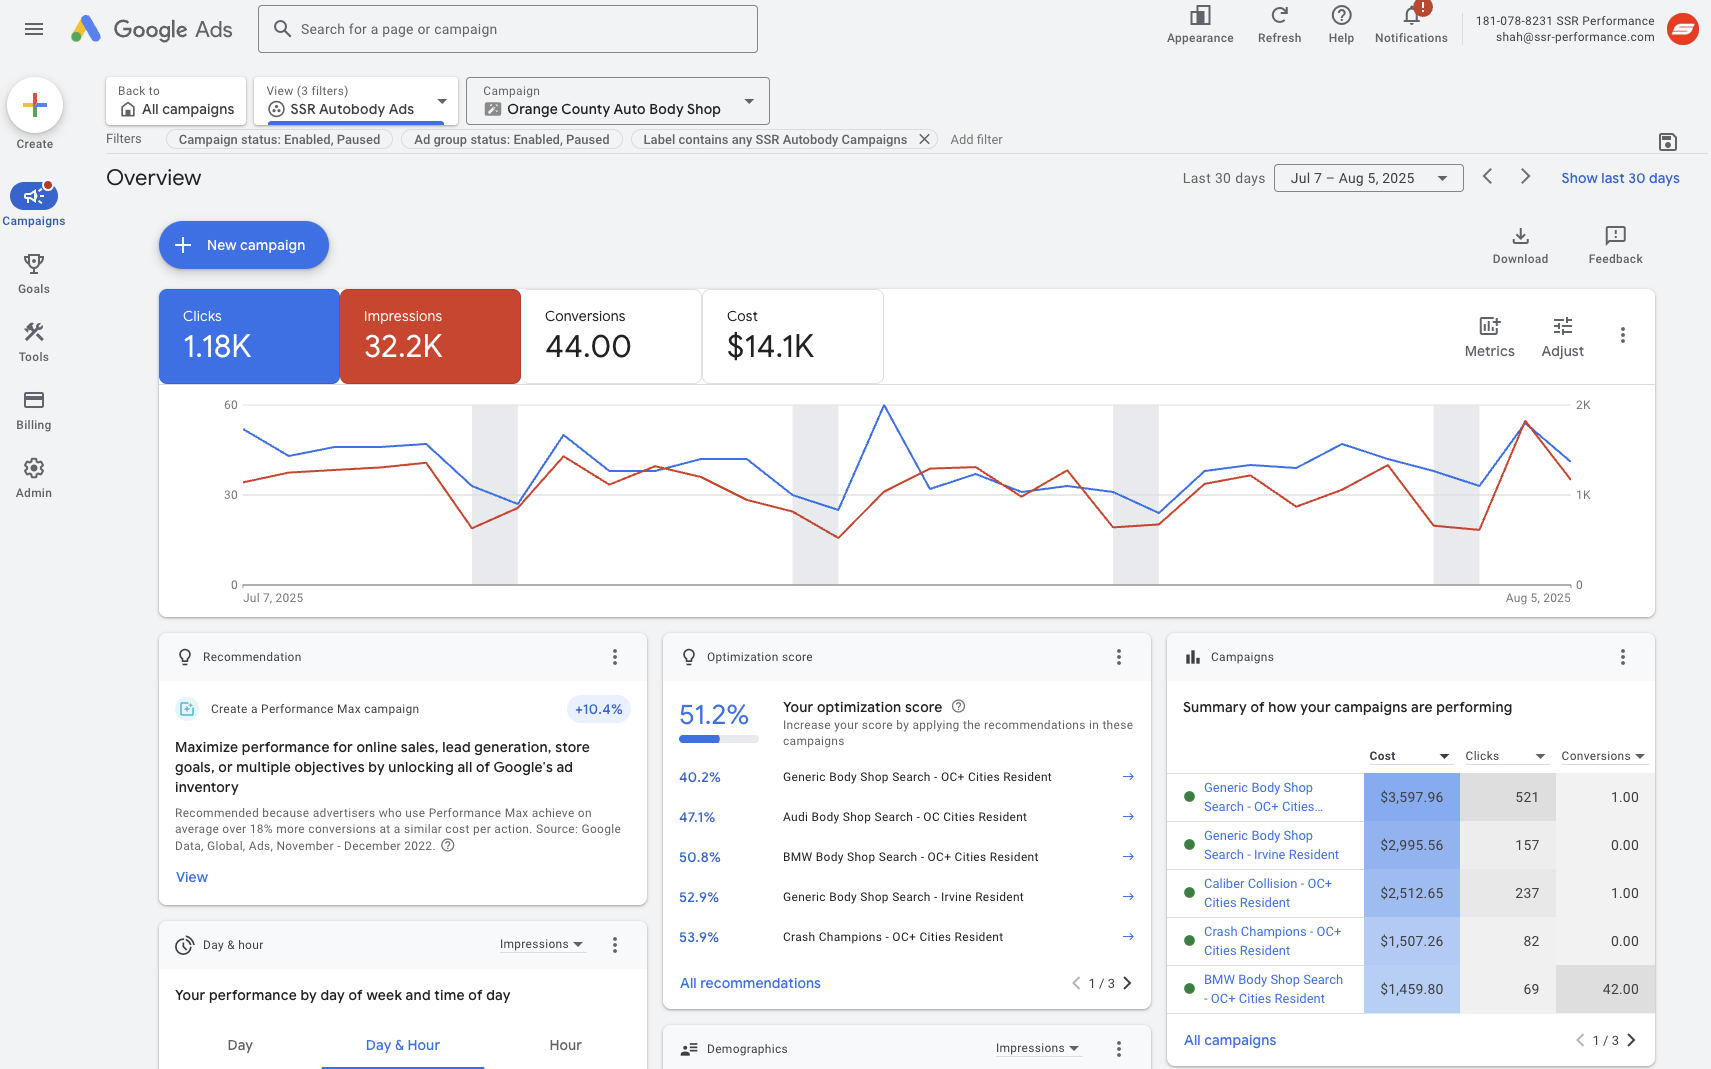The image size is (1711, 1069).
Task: Click the Campaign status filter chip
Action: click(x=279, y=139)
